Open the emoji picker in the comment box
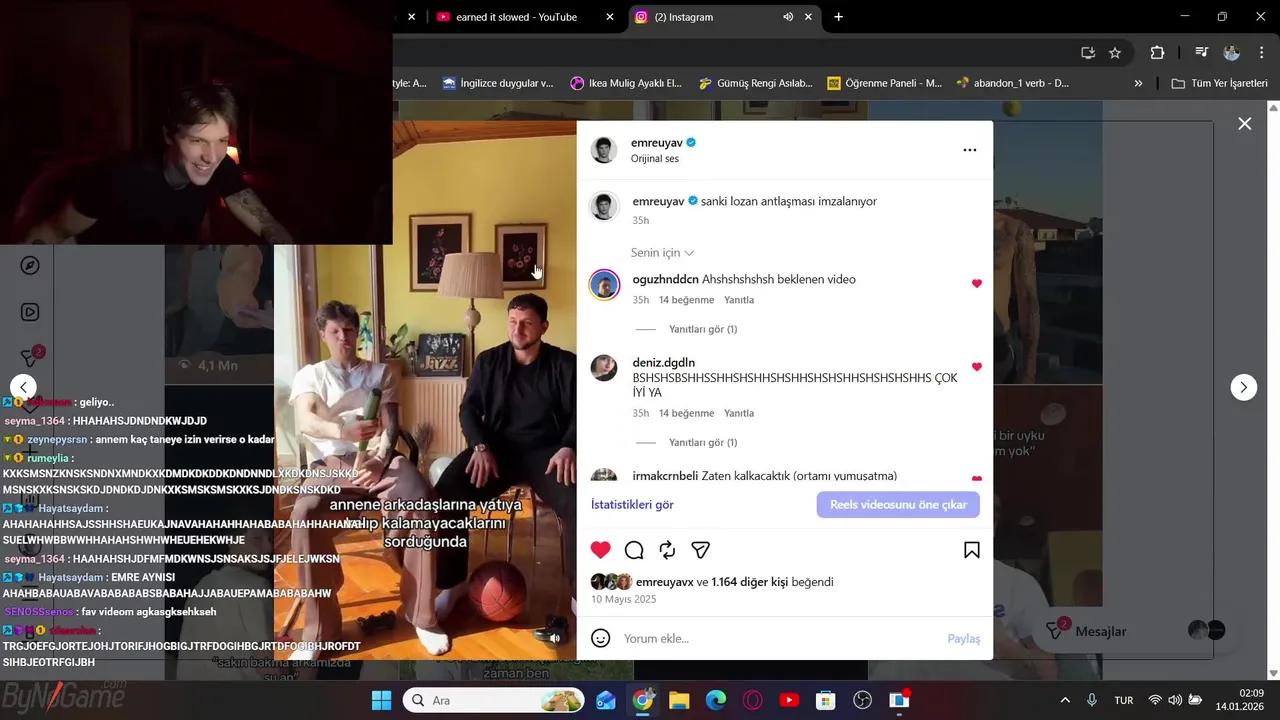This screenshot has width=1280, height=720. (x=600, y=638)
